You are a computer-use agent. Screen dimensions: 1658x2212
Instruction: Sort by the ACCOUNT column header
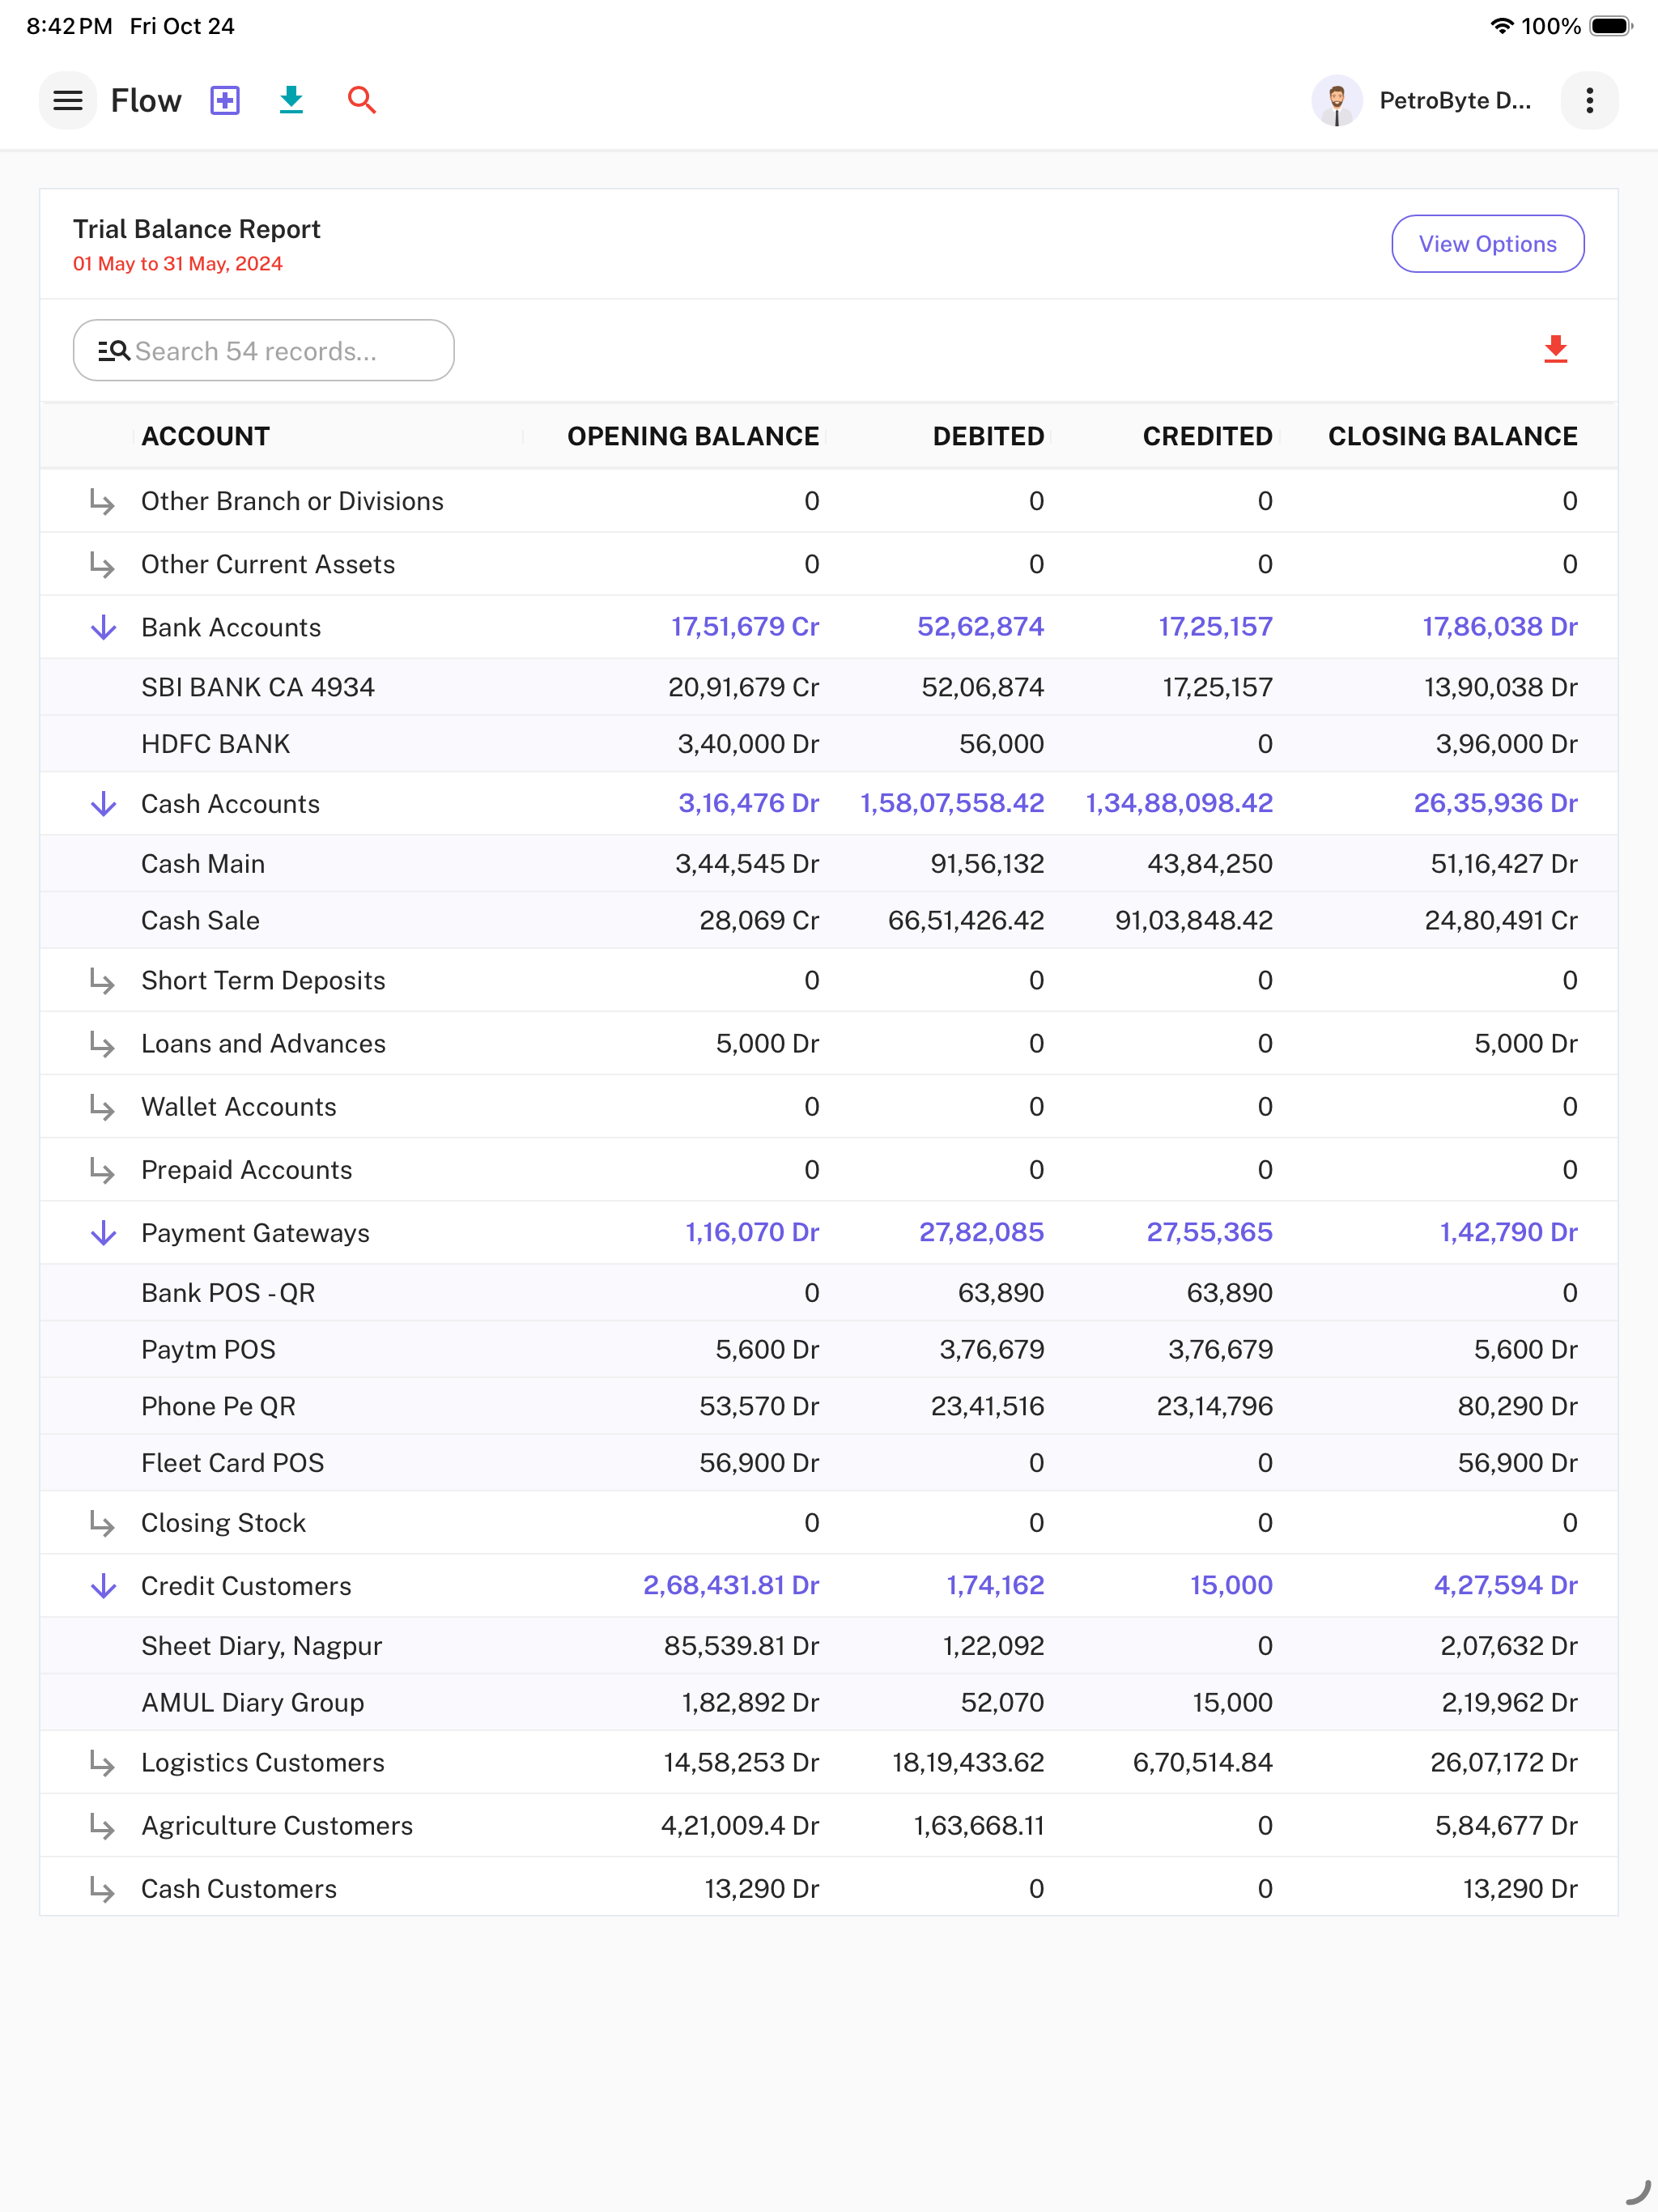[x=205, y=436]
